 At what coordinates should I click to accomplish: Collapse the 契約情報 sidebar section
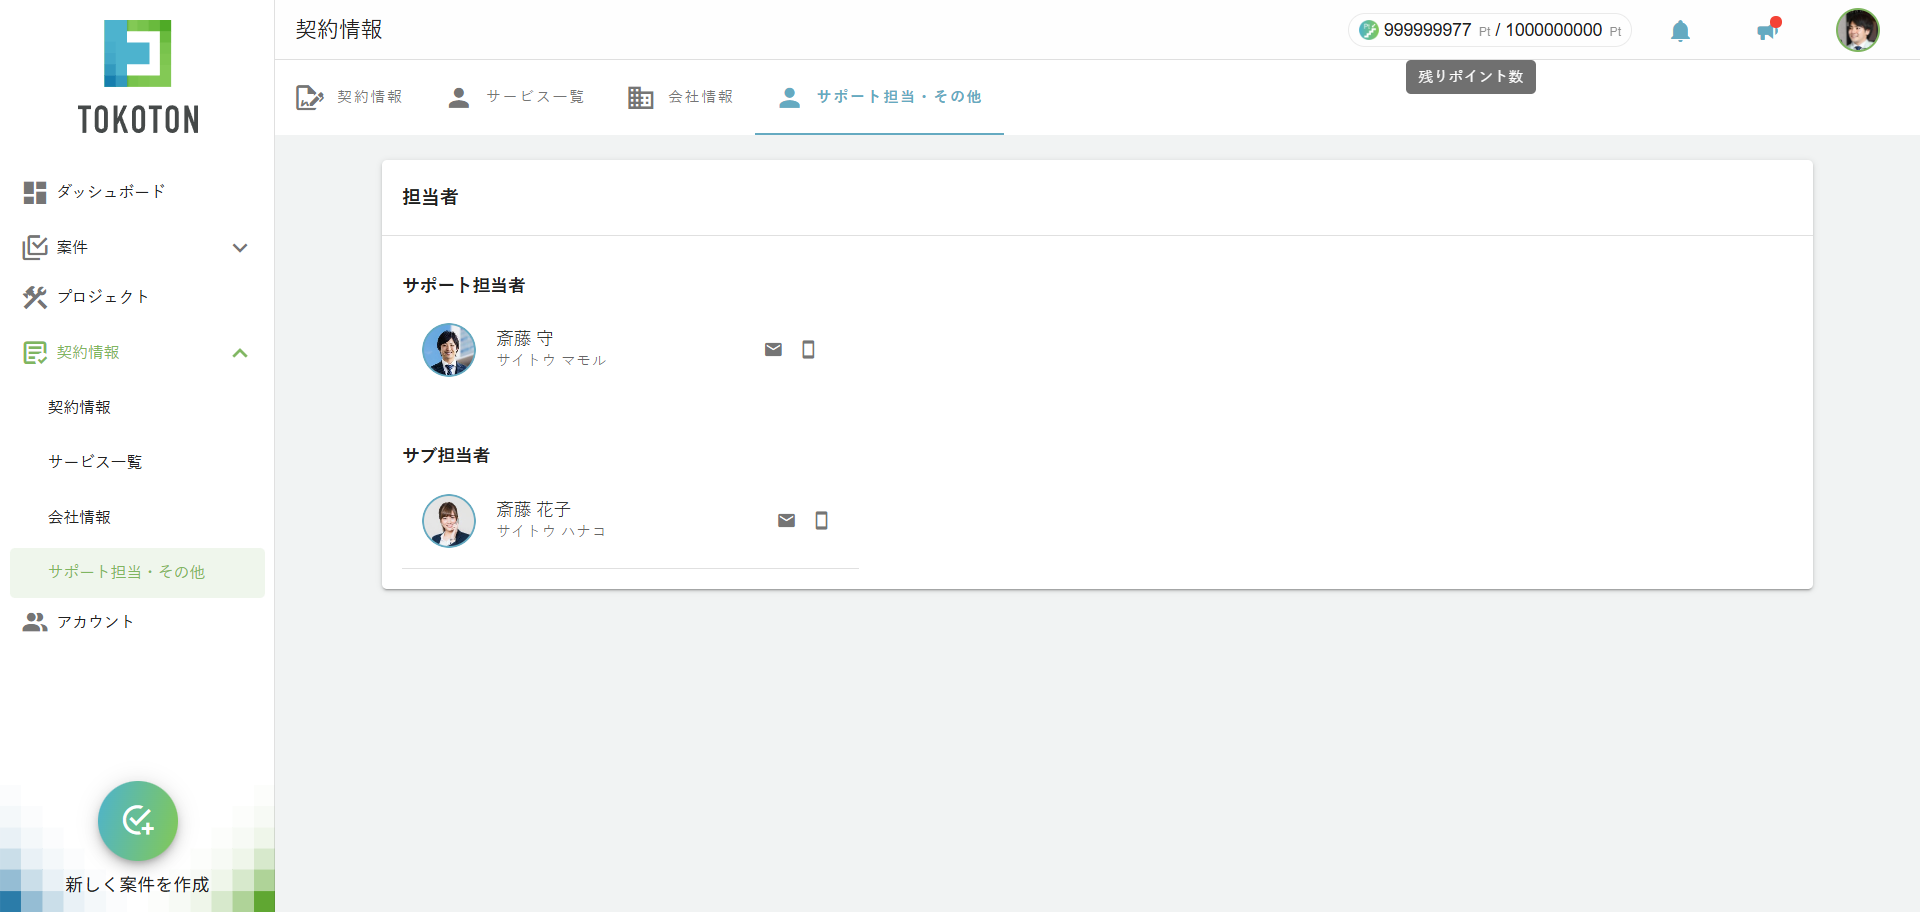coord(240,353)
